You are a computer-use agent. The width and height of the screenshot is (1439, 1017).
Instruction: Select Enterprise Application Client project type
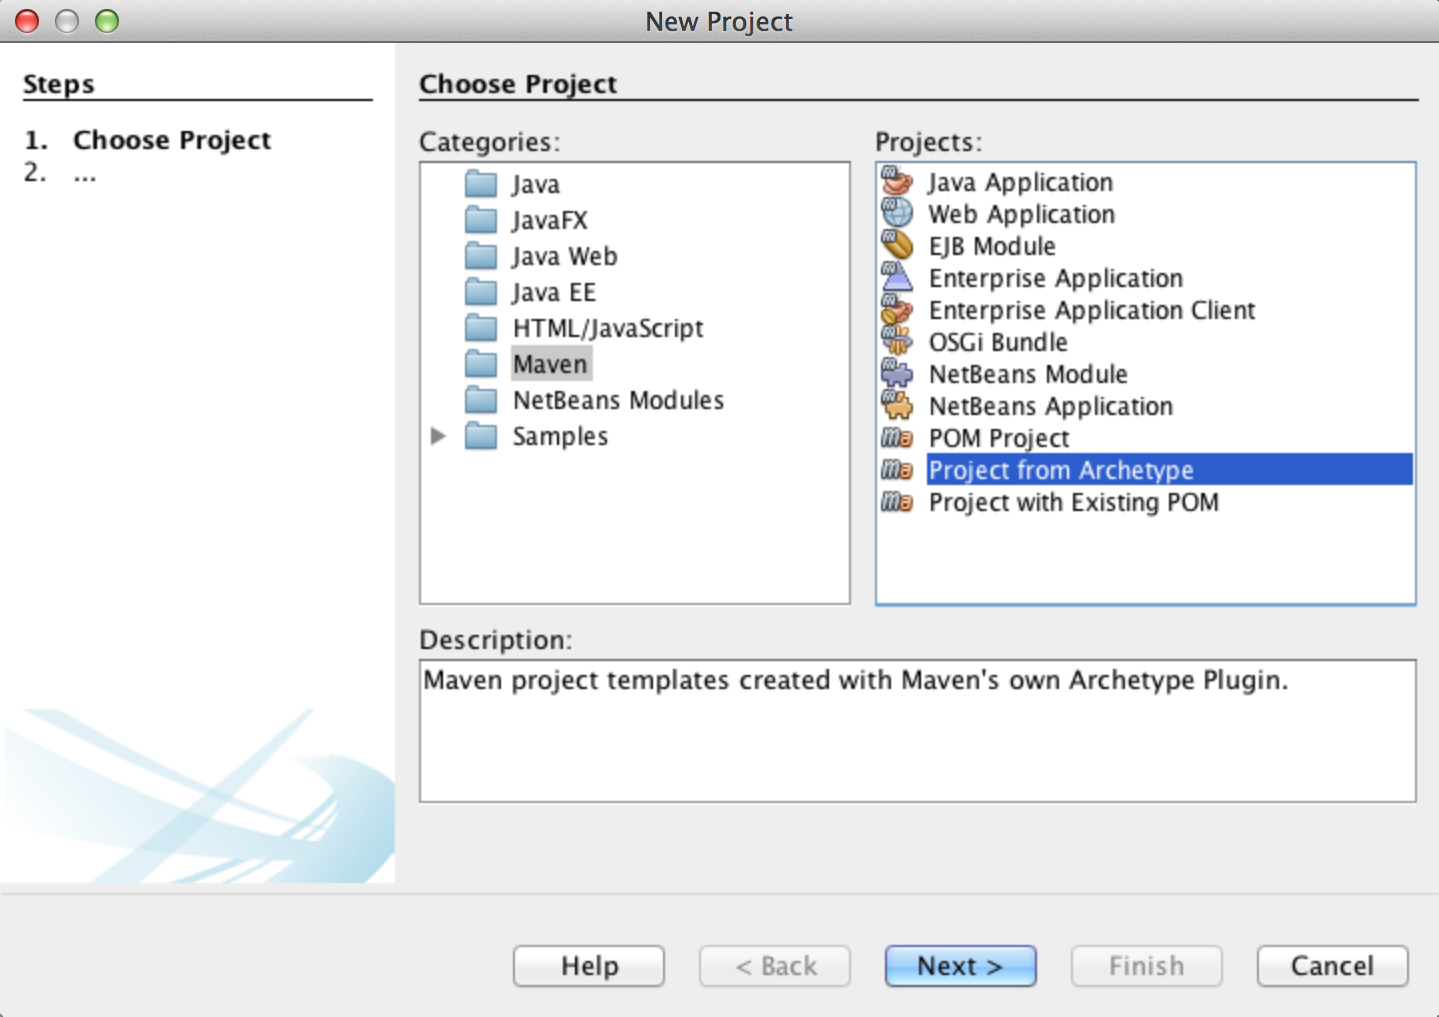1091,311
